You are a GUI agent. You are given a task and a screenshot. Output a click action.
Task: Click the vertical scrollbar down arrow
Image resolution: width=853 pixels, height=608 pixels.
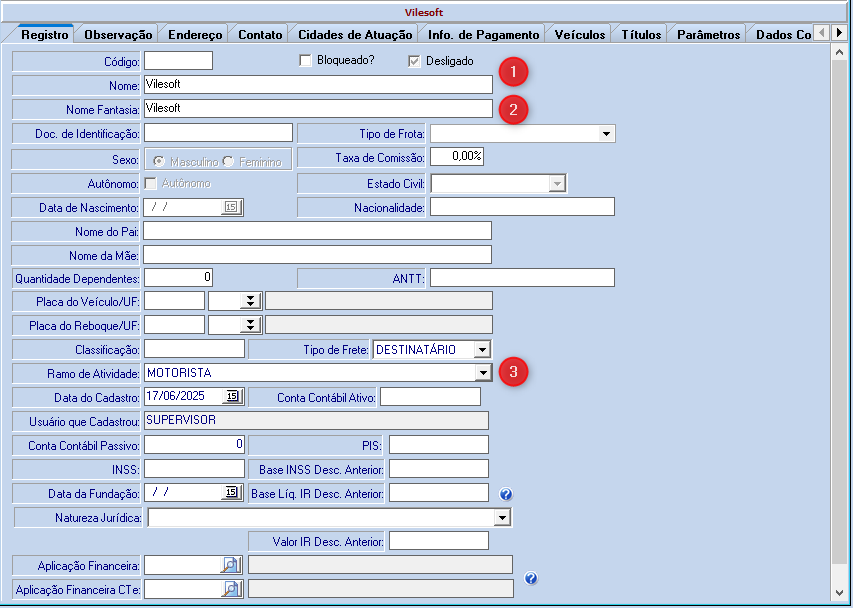pyautogui.click(x=839, y=591)
